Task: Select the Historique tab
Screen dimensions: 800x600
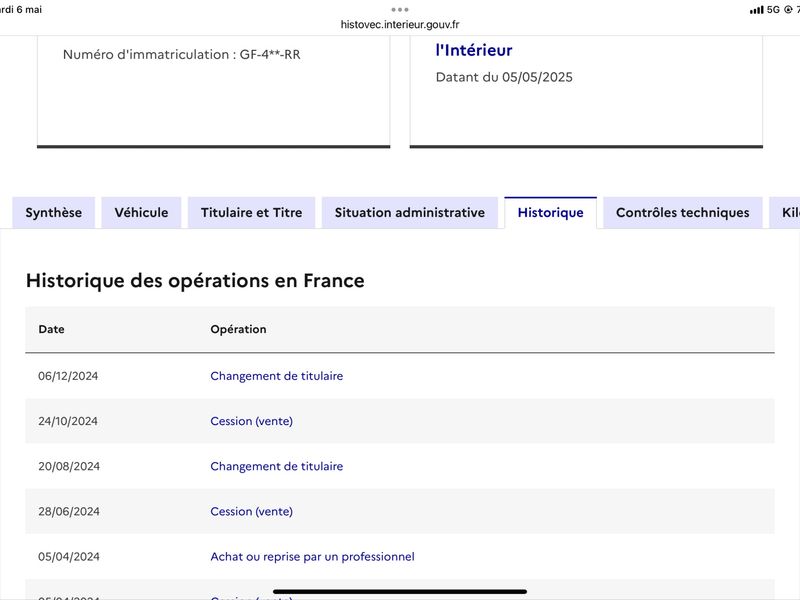Action: point(551,213)
